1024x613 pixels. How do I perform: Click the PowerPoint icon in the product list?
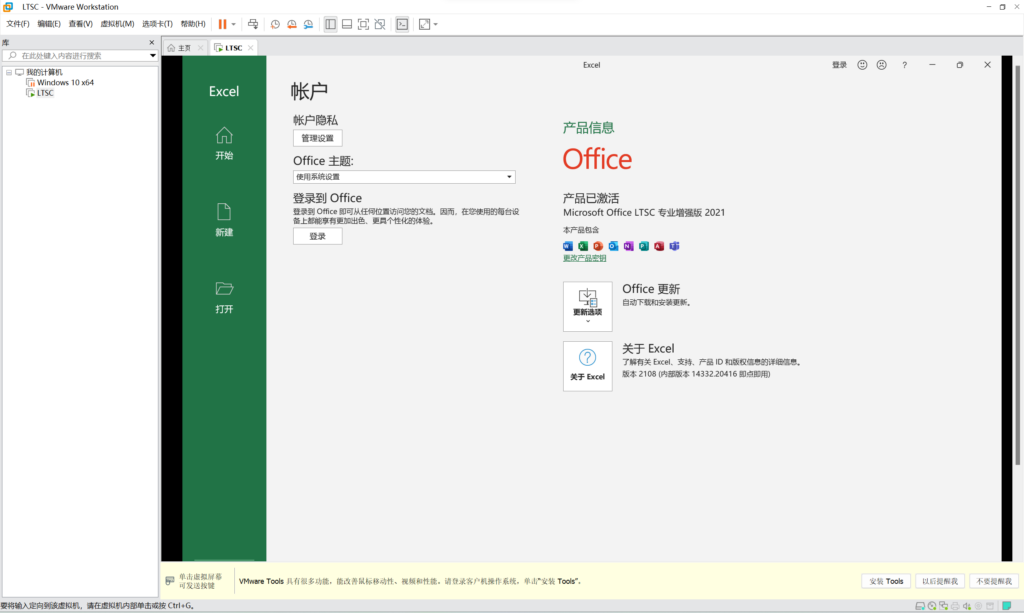(598, 246)
